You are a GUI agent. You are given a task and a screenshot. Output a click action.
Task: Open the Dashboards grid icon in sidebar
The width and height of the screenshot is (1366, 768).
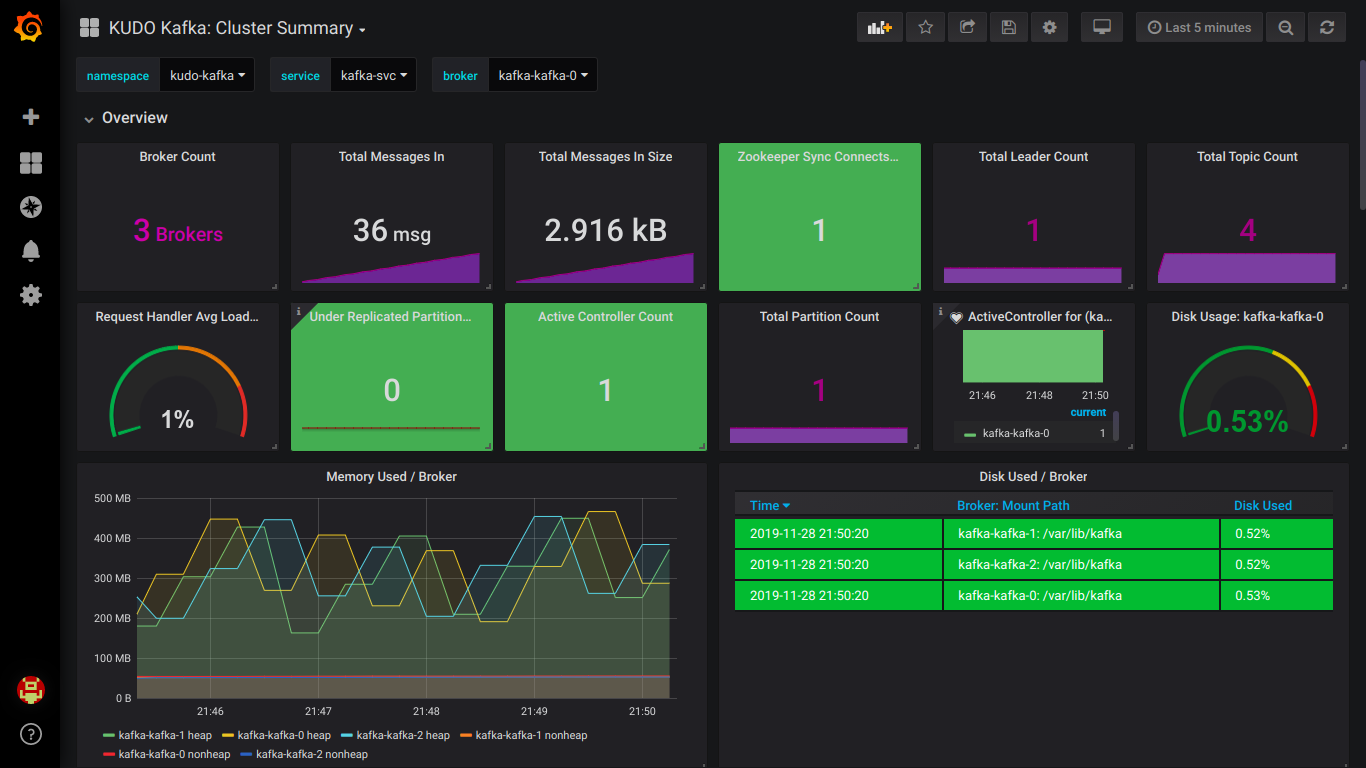coord(31,163)
